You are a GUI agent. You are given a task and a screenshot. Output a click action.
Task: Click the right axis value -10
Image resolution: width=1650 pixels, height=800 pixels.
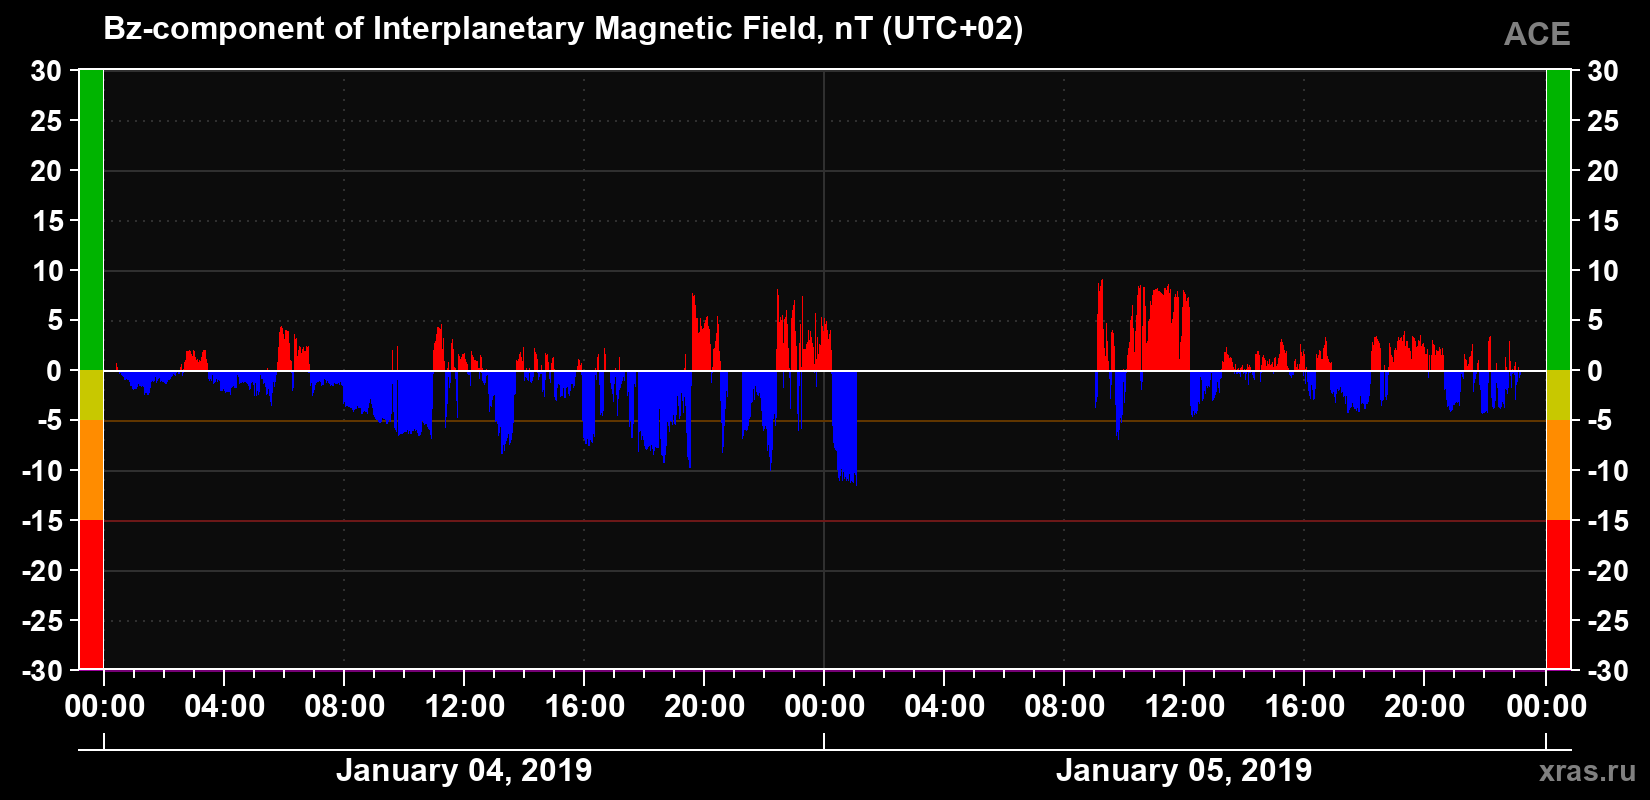click(1608, 471)
